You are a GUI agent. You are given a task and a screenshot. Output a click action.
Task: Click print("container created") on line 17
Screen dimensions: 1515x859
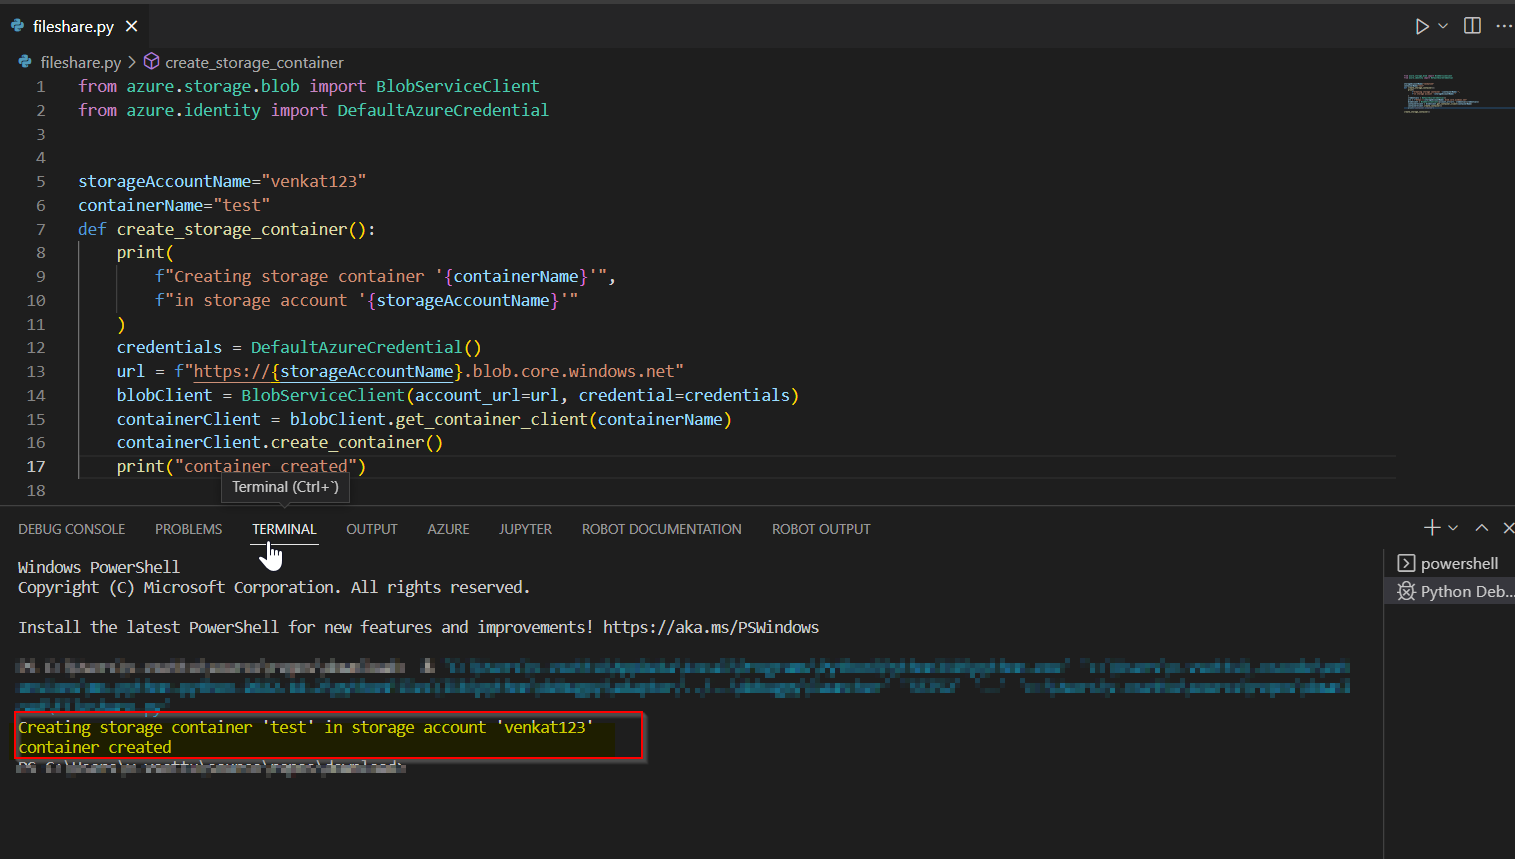coord(241,466)
